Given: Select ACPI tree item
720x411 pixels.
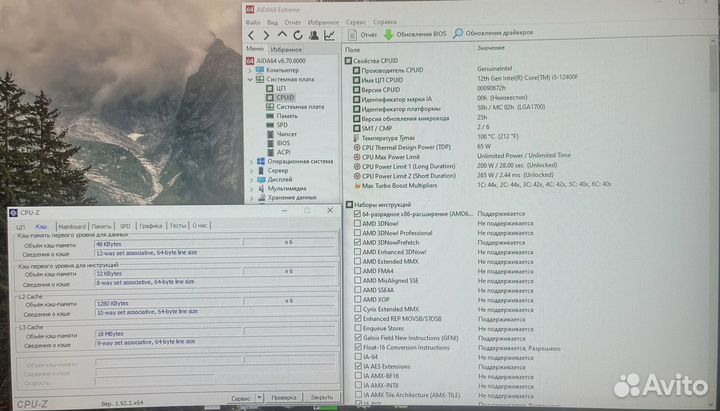Looking at the screenshot, I should click(x=278, y=152).
